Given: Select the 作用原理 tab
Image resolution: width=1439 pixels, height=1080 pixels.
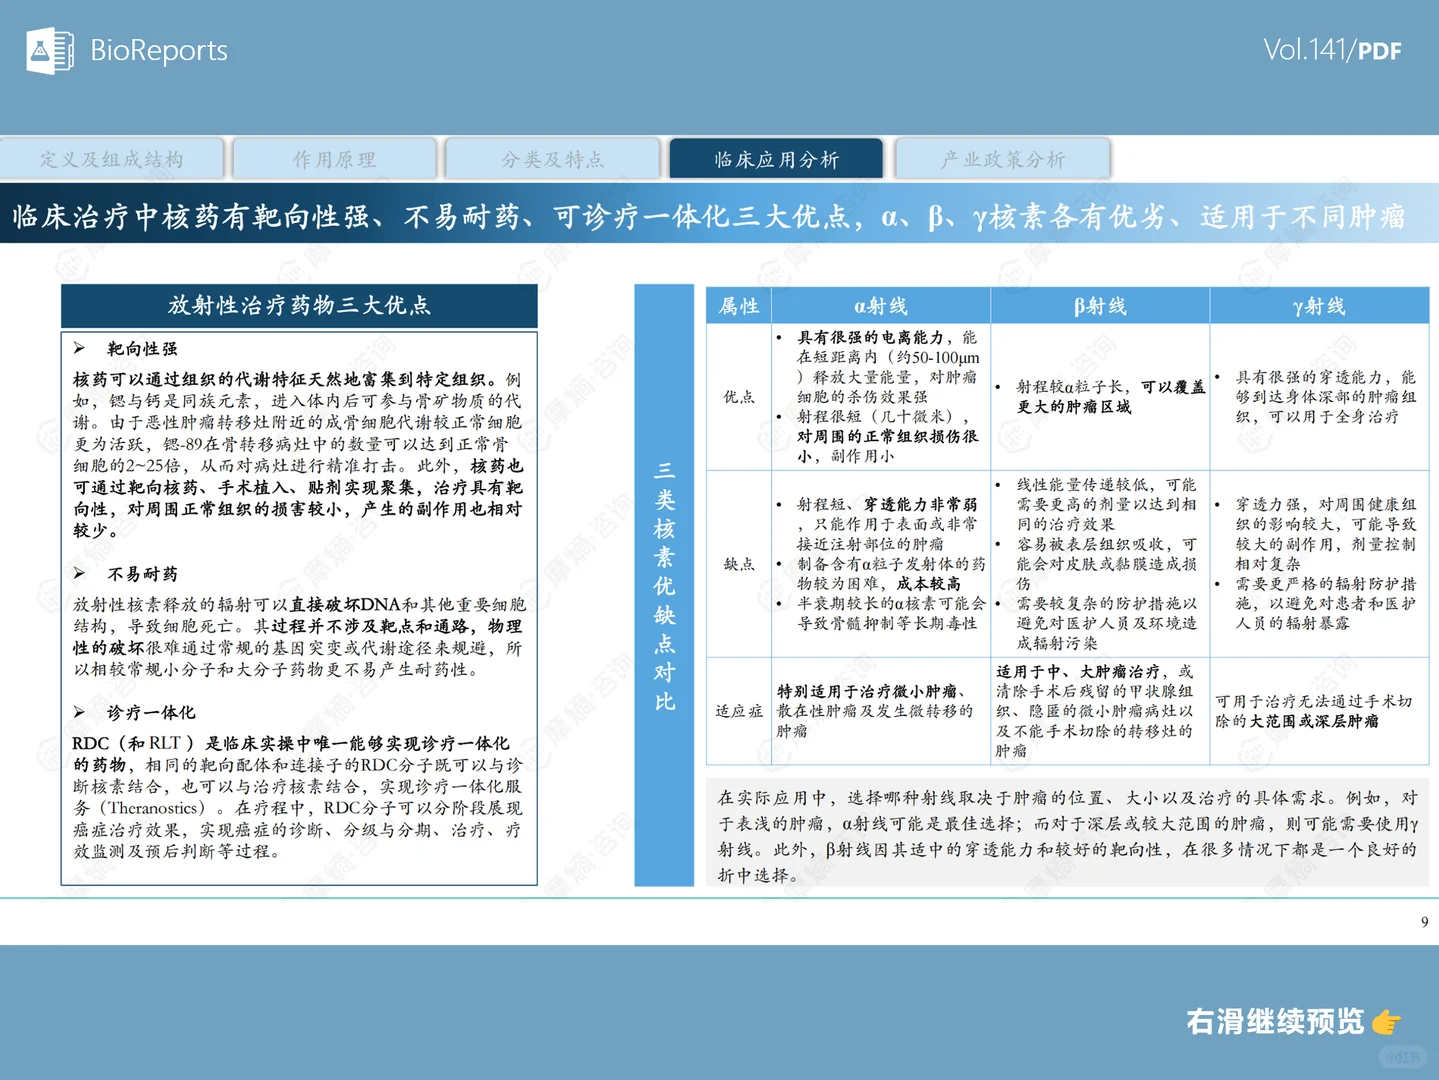Looking at the screenshot, I should [x=334, y=158].
